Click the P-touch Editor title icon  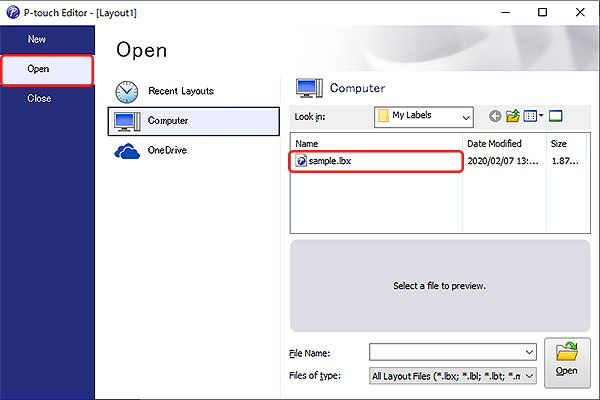13,12
